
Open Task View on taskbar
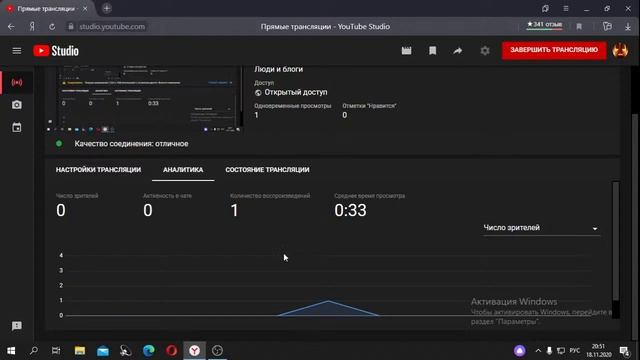[56, 350]
